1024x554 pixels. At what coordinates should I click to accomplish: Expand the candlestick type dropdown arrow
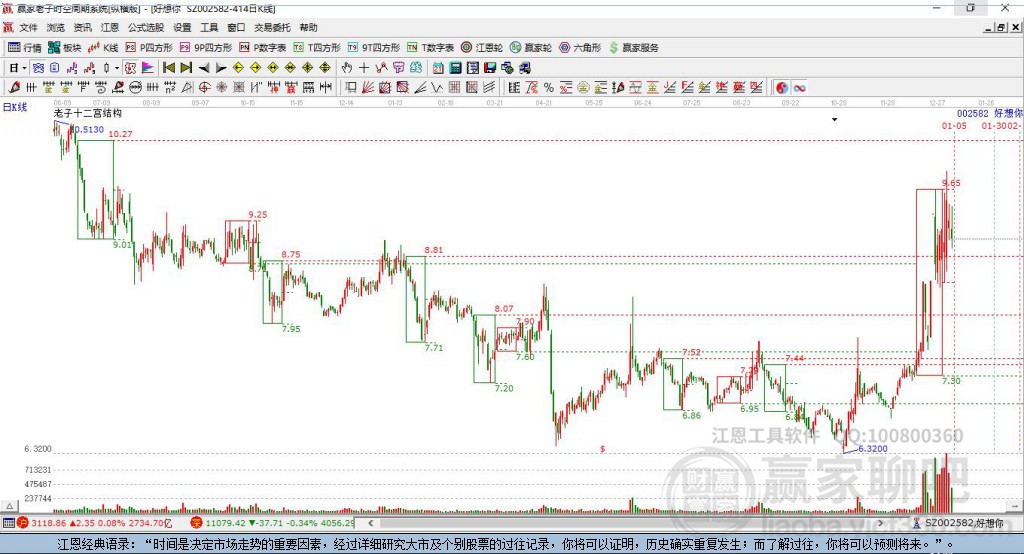[x=117, y=68]
